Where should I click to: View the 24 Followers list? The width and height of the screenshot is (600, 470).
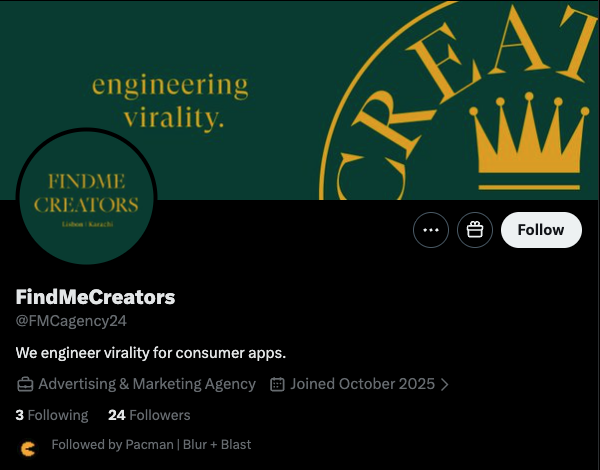pyautogui.click(x=149, y=415)
